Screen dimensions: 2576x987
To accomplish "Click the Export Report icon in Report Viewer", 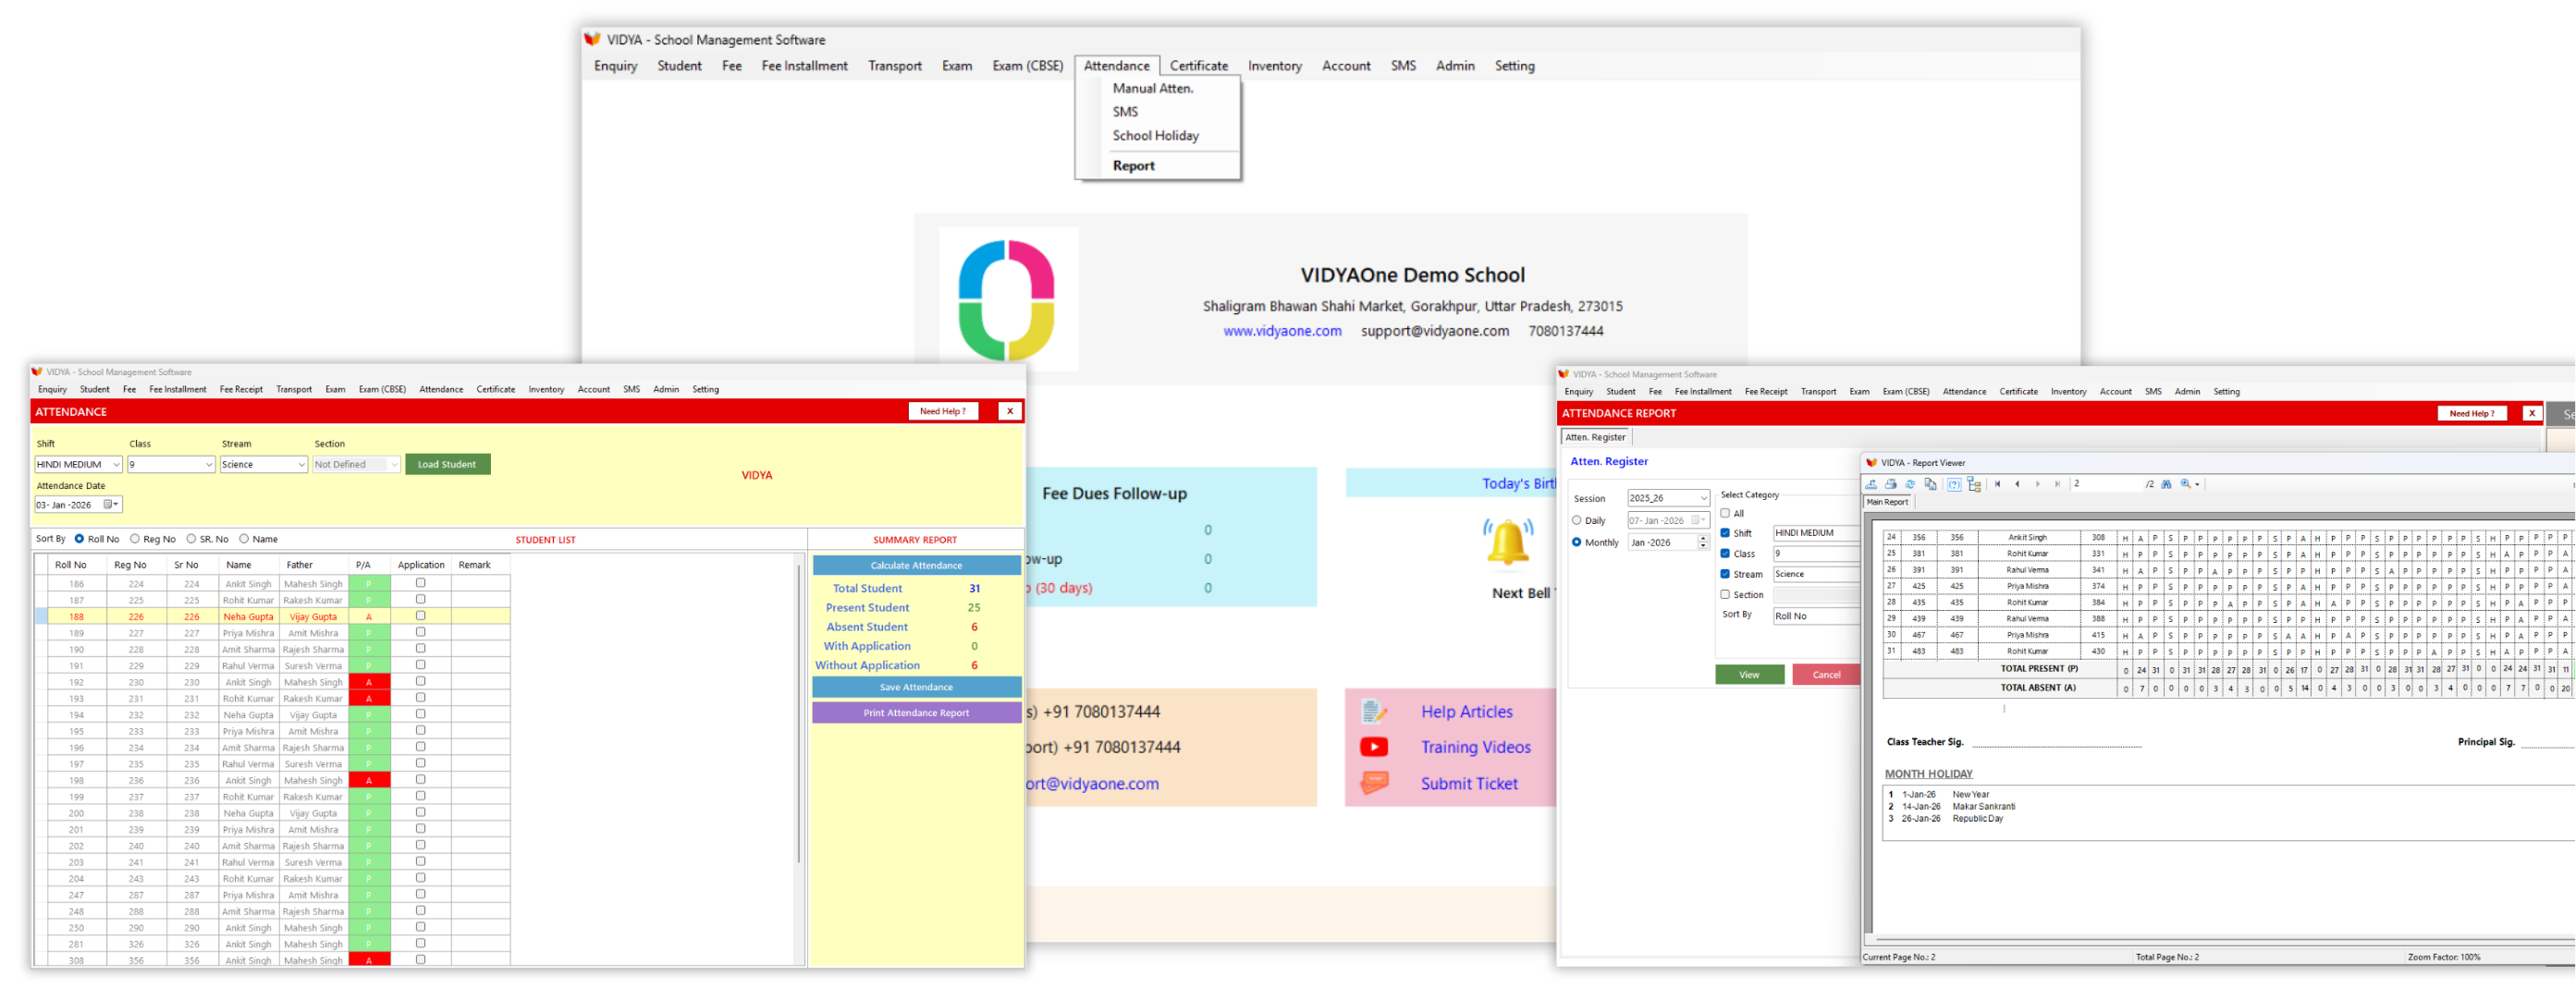I will [1871, 485].
